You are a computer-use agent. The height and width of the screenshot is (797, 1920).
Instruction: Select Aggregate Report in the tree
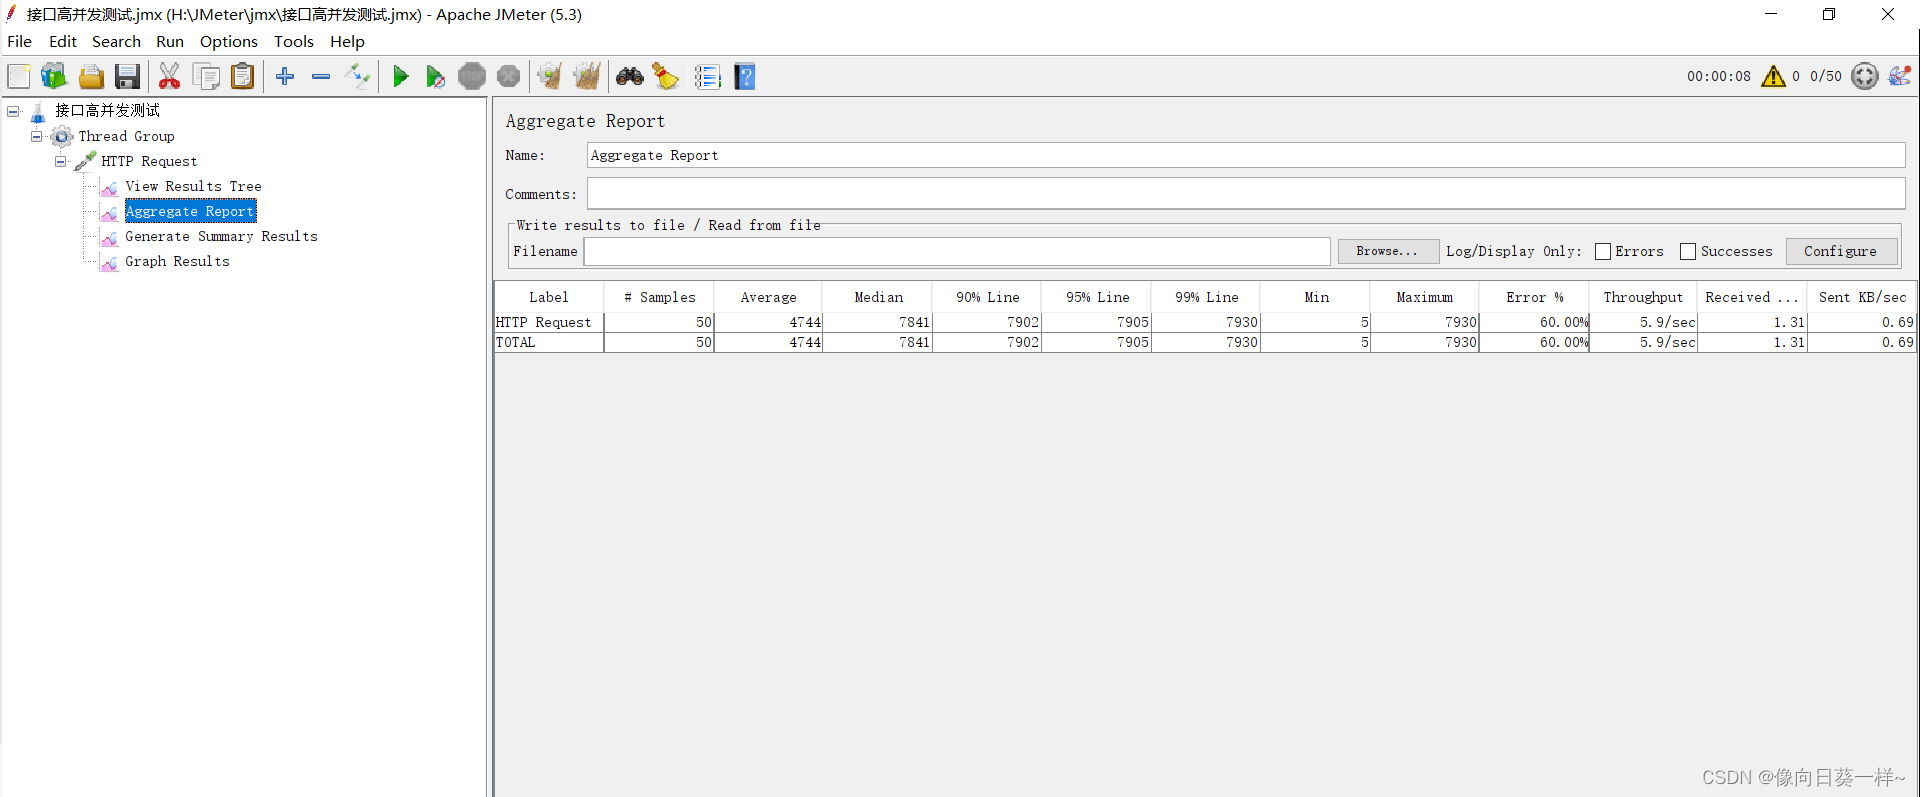click(x=190, y=211)
